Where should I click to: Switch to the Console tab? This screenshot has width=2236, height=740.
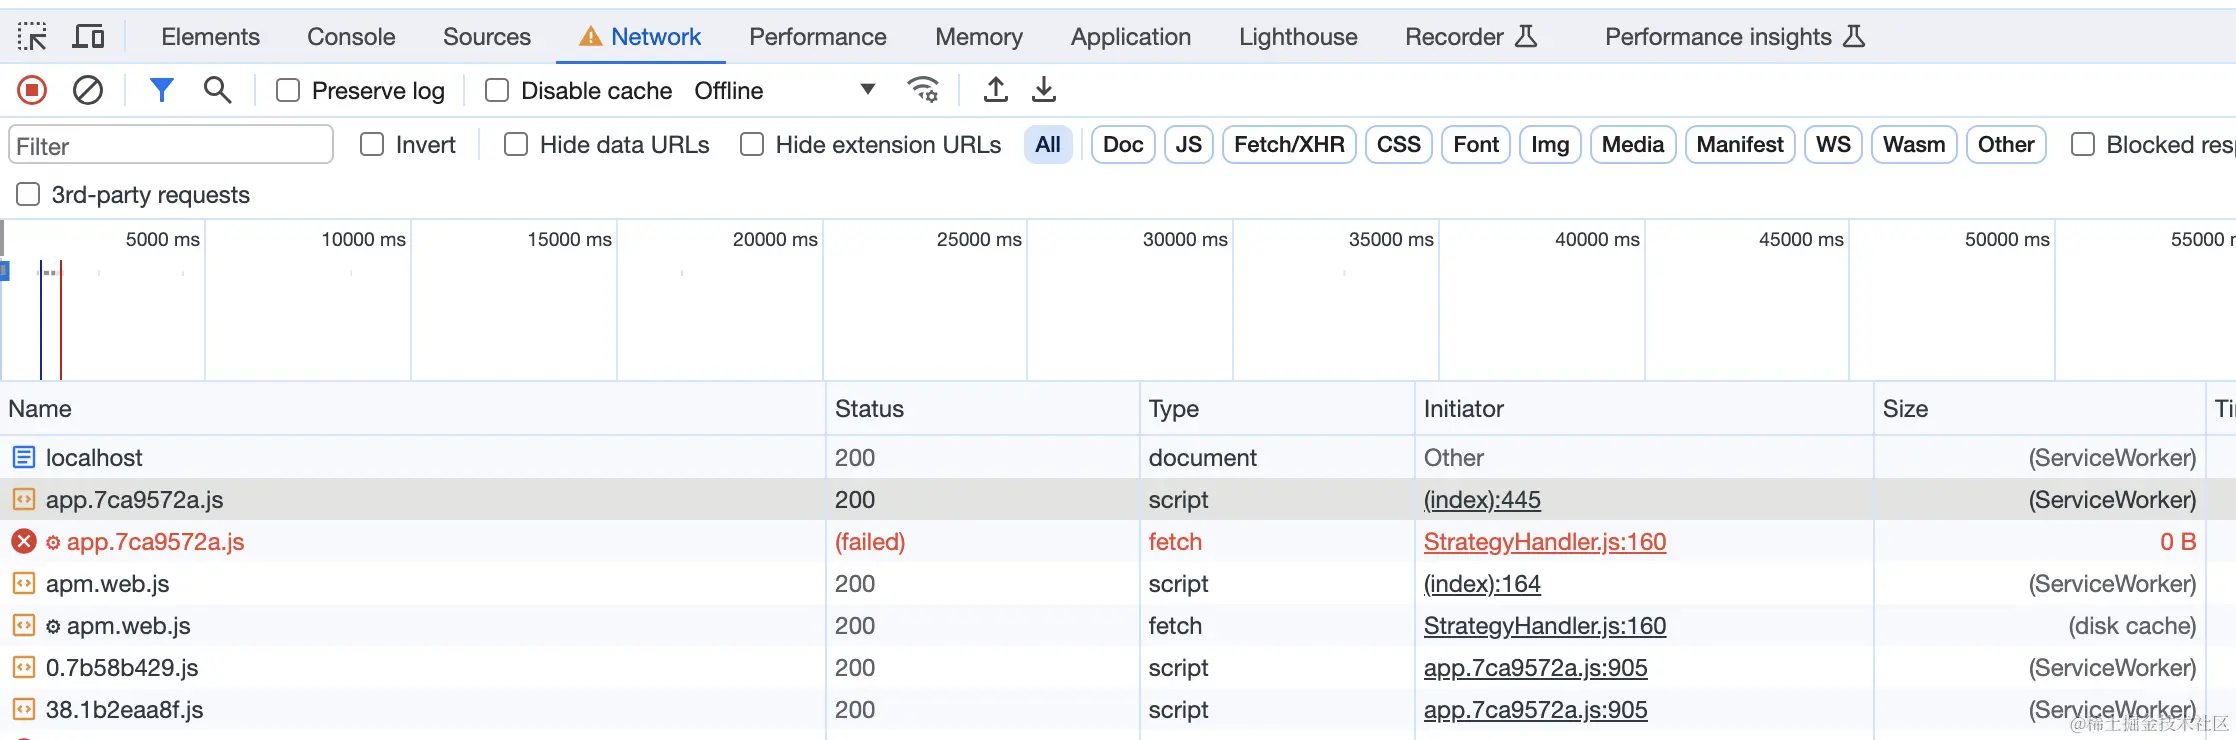[x=351, y=37]
